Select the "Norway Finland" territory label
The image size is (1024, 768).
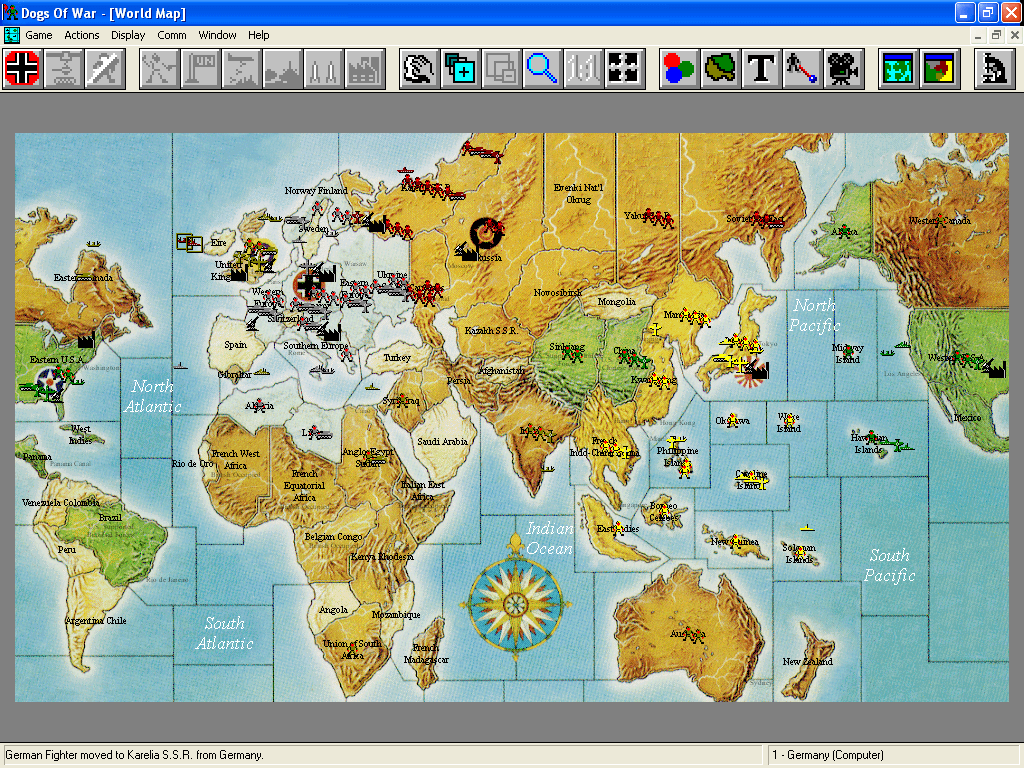tap(316, 191)
